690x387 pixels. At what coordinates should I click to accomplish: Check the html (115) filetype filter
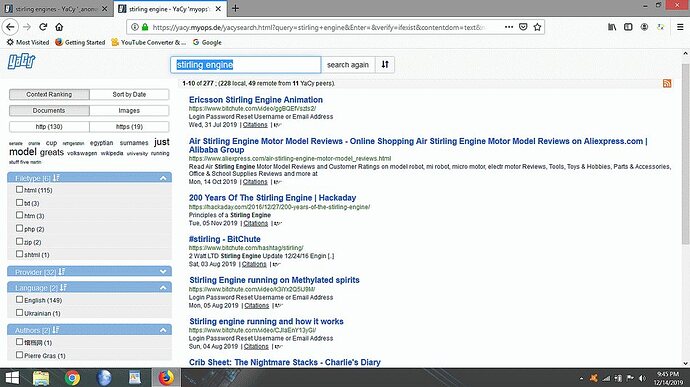(x=19, y=190)
